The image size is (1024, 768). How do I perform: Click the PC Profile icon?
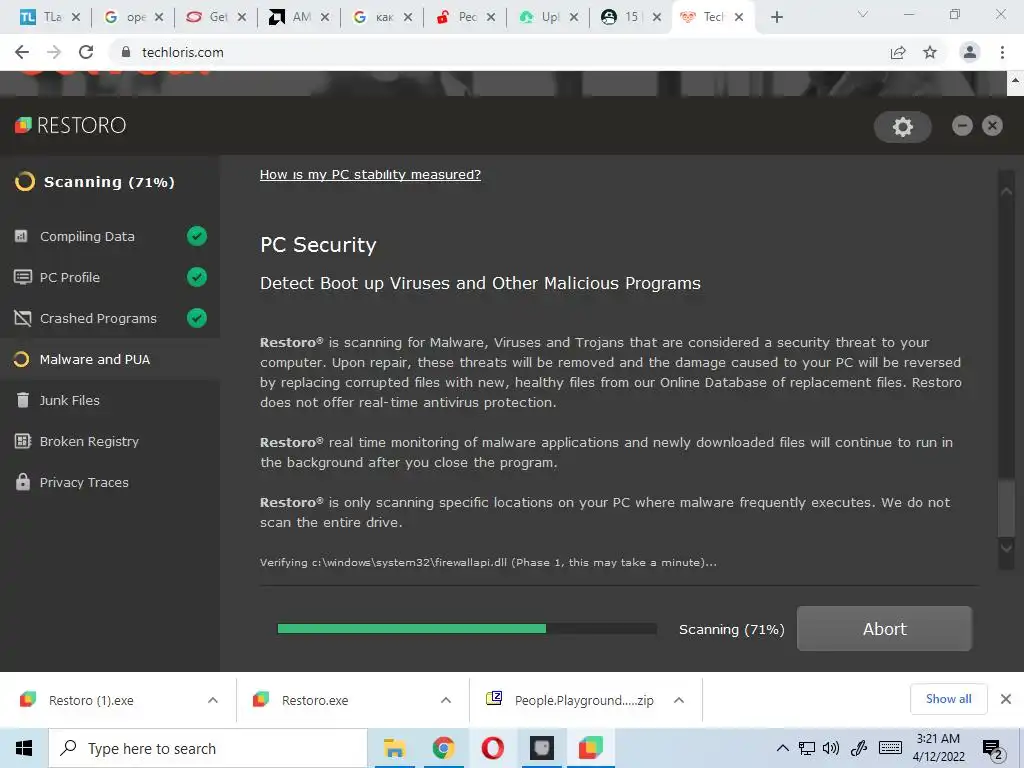pyautogui.click(x=22, y=277)
